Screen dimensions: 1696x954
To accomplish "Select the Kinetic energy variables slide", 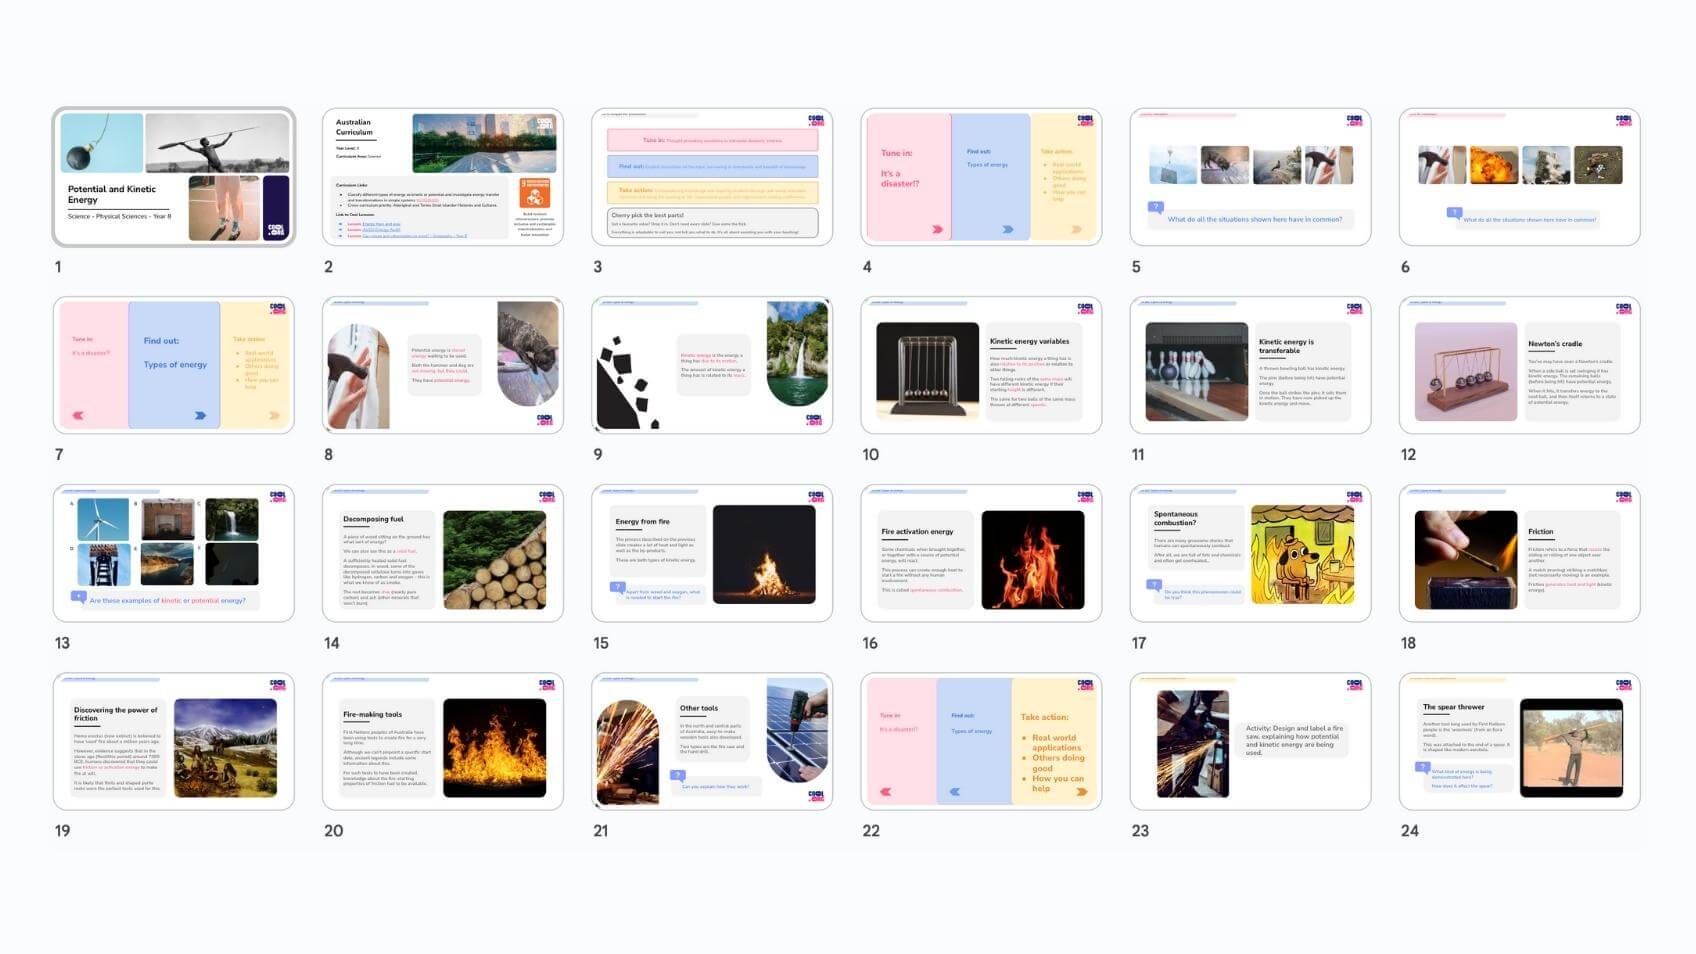I will pos(980,365).
